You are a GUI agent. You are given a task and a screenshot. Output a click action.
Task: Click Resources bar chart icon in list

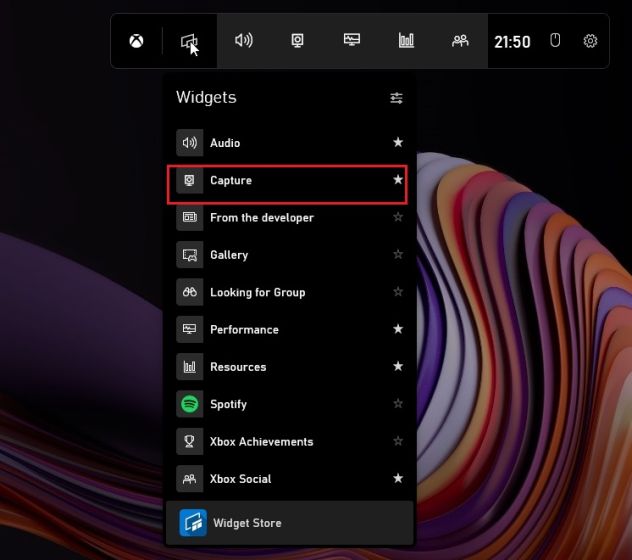[x=189, y=367]
